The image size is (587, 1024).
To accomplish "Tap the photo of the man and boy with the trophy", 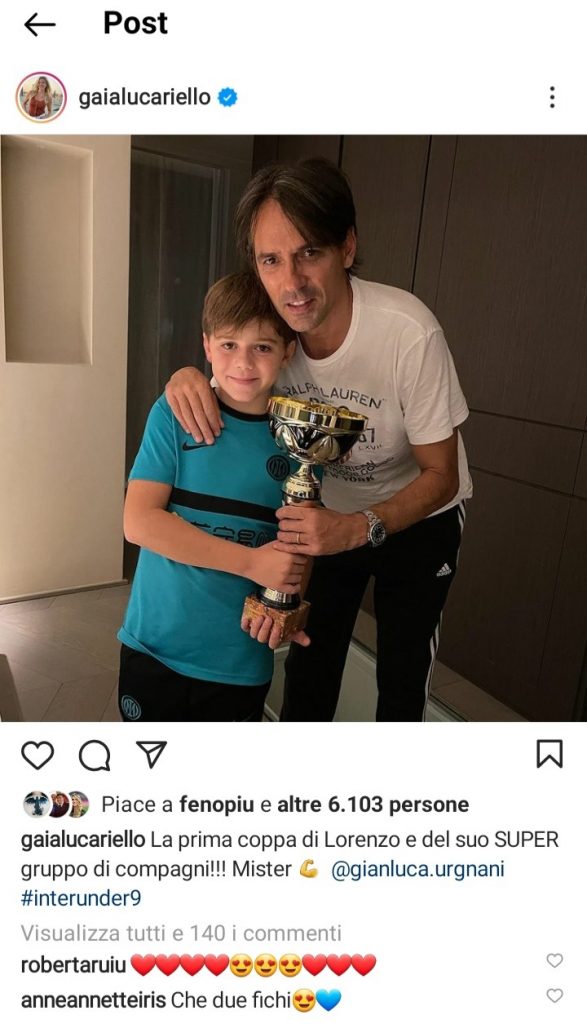I will [x=293, y=428].
